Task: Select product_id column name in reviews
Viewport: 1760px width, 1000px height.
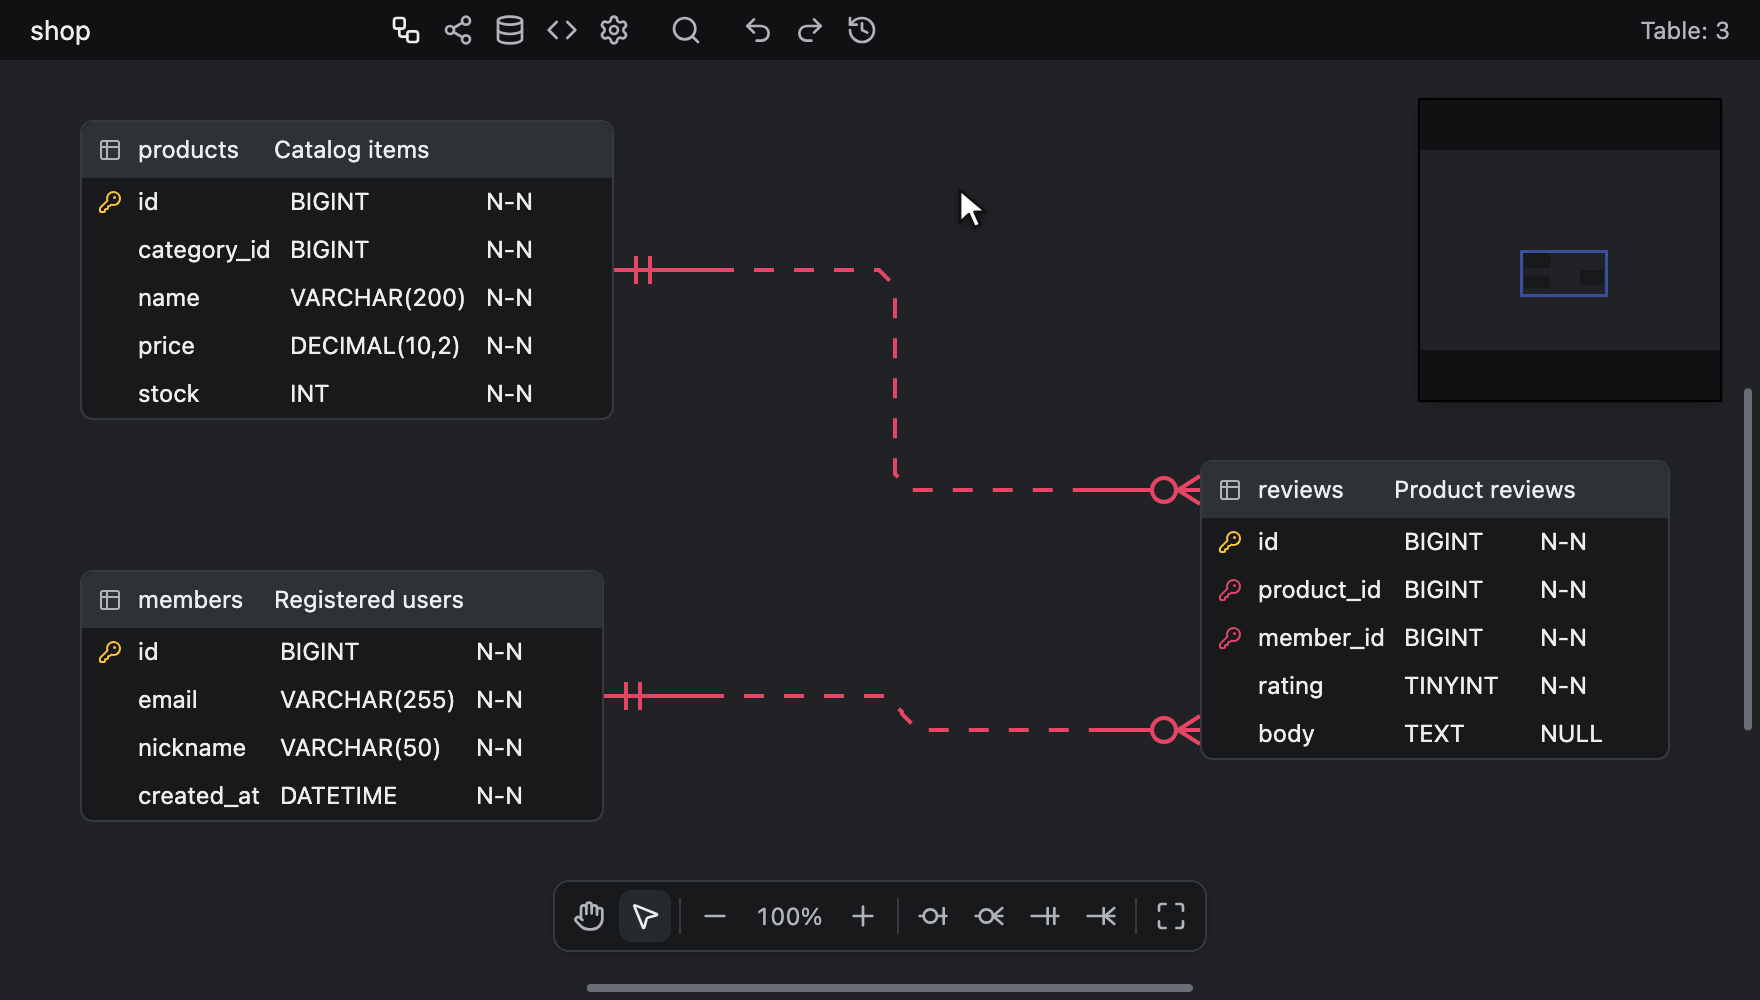Action: [1319, 590]
